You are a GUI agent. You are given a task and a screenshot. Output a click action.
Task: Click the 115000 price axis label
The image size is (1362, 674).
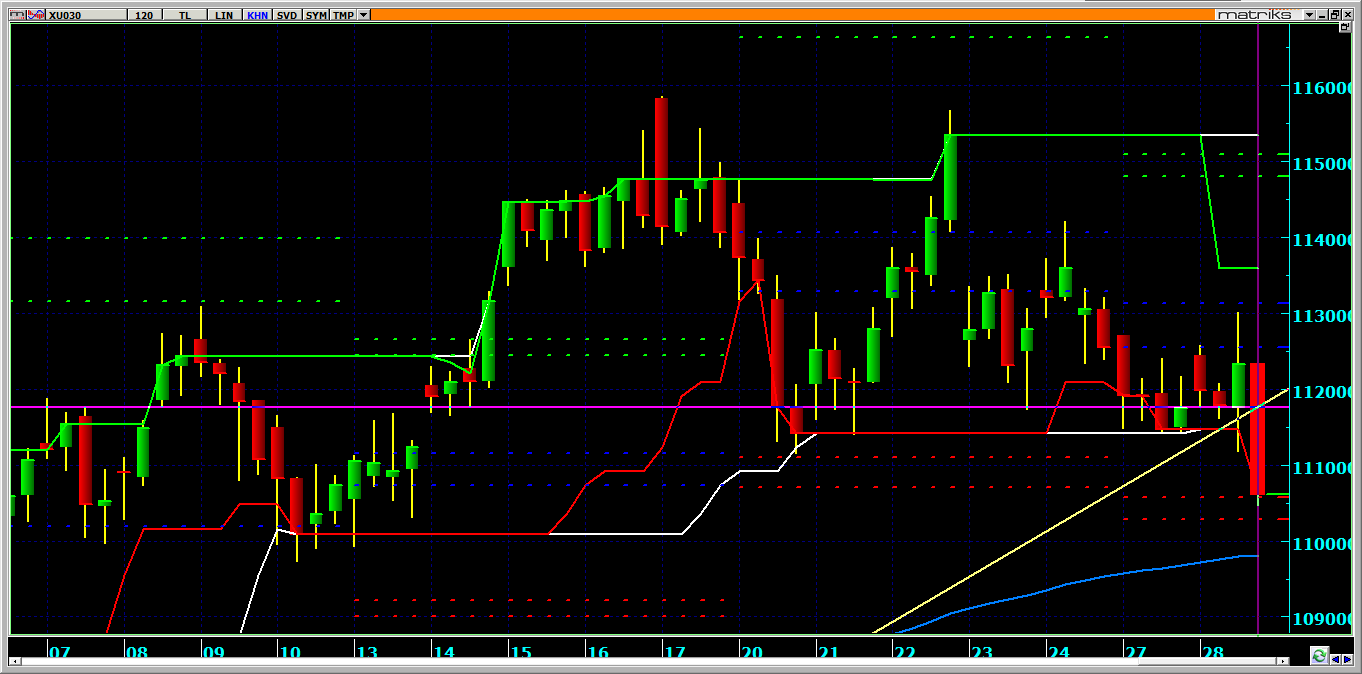pos(1323,164)
